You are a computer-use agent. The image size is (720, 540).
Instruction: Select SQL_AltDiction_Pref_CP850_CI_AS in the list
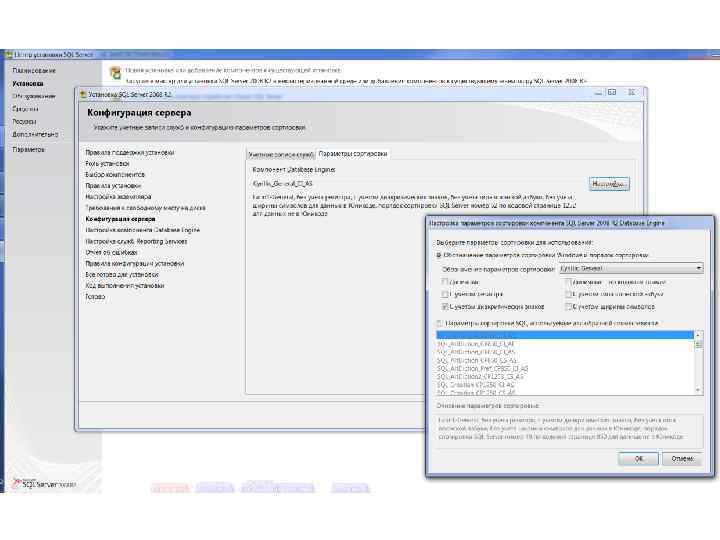(x=483, y=369)
